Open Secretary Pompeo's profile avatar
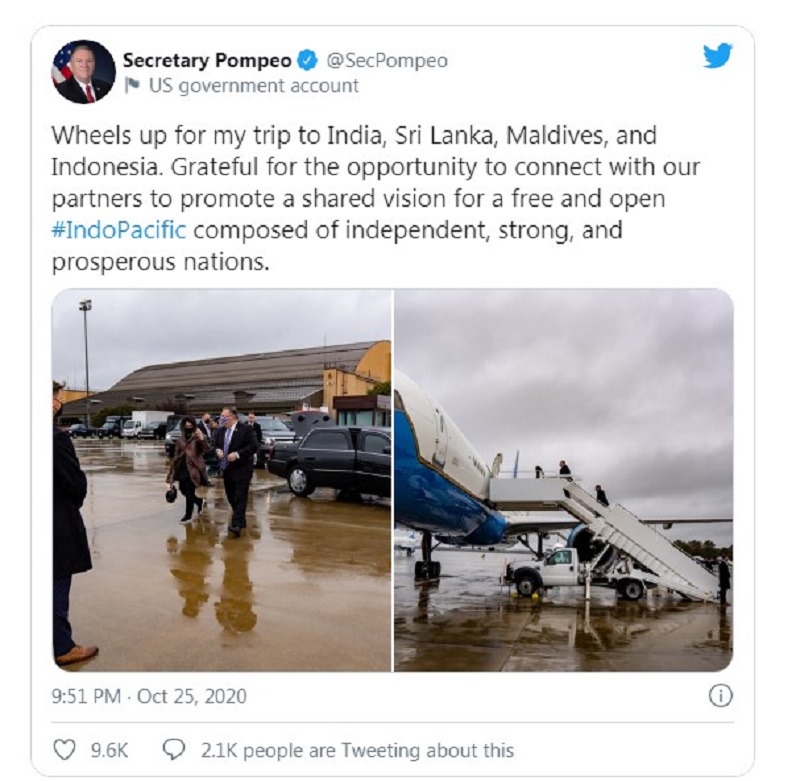This screenshot has height=781, width=800. pyautogui.click(x=84, y=72)
